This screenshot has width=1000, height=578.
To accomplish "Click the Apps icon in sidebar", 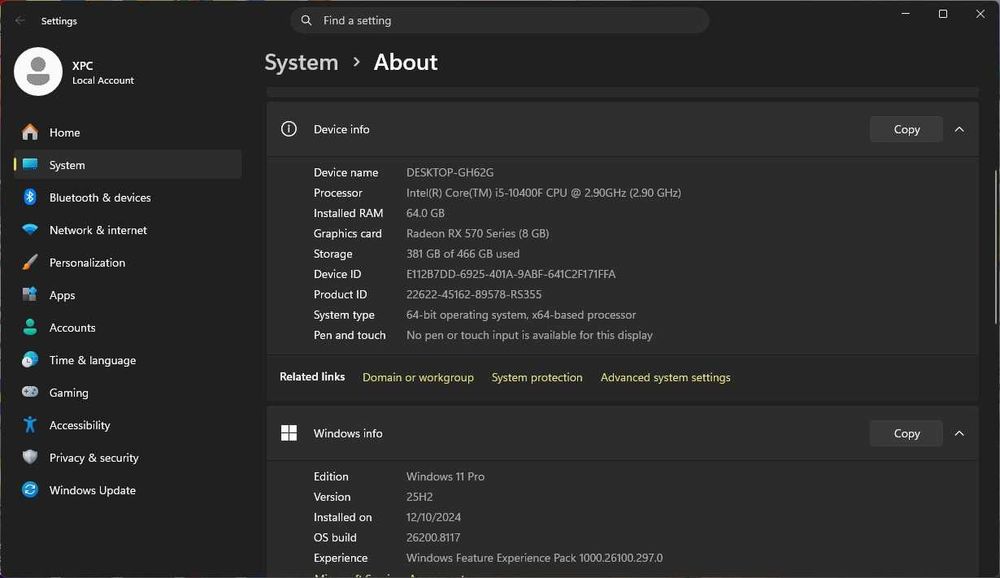I will pos(30,294).
